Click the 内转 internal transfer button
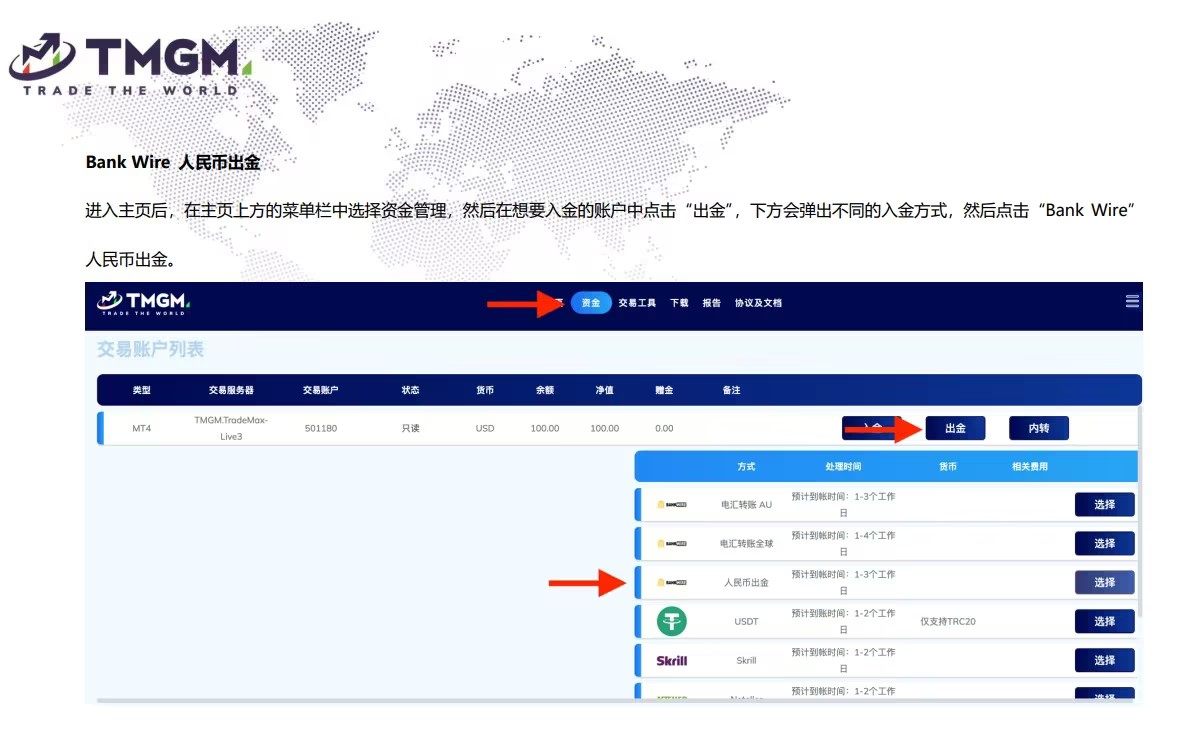Screen dimensions: 1196x743 pyautogui.click(x=1038, y=428)
